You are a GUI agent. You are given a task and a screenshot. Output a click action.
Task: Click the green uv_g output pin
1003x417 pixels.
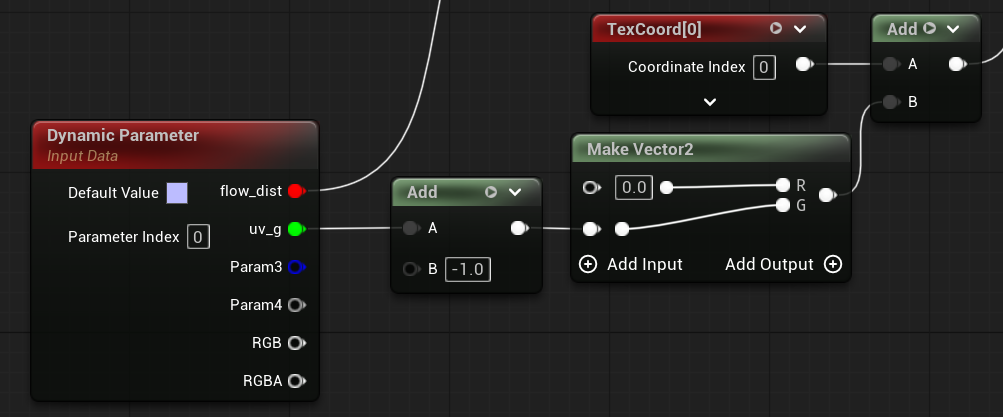(296, 229)
